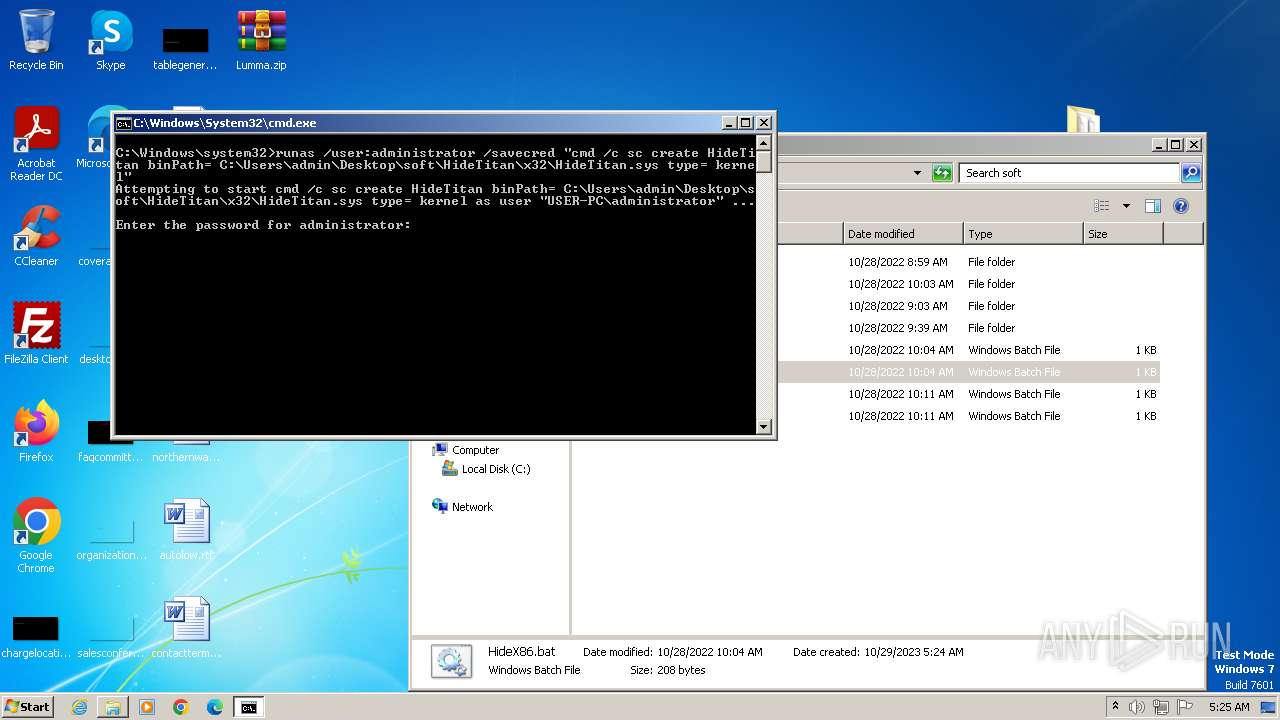Open Chrome from the taskbar
Viewport: 1280px width, 720px height.
pyautogui.click(x=181, y=707)
